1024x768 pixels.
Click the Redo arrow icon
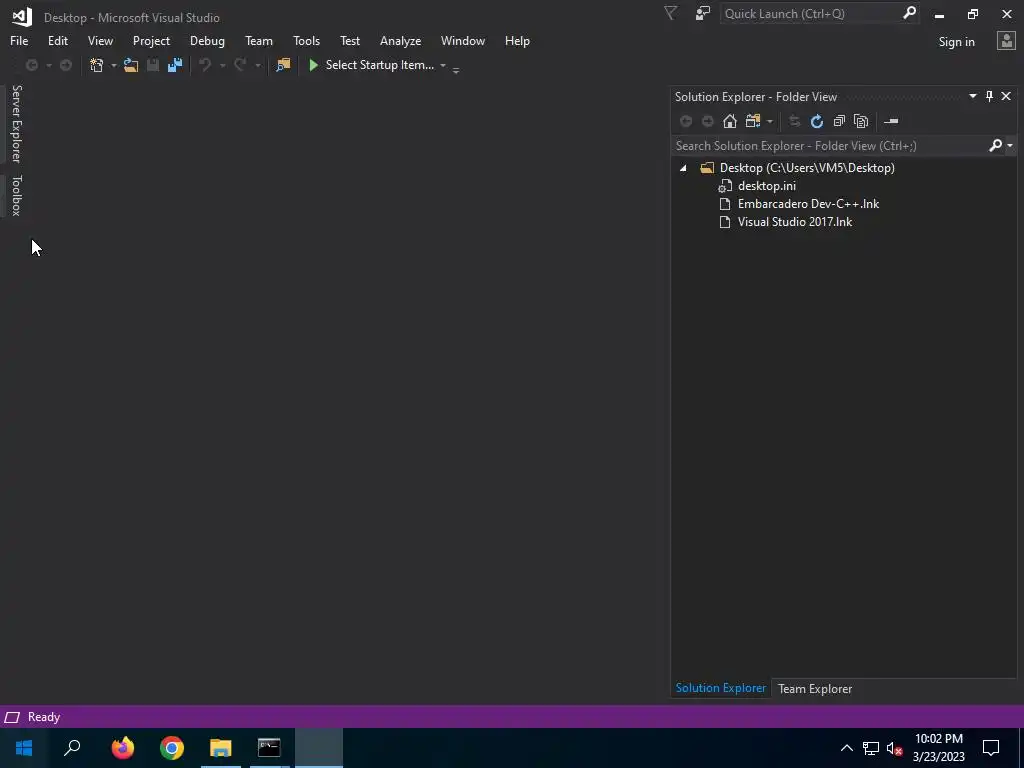click(x=240, y=65)
